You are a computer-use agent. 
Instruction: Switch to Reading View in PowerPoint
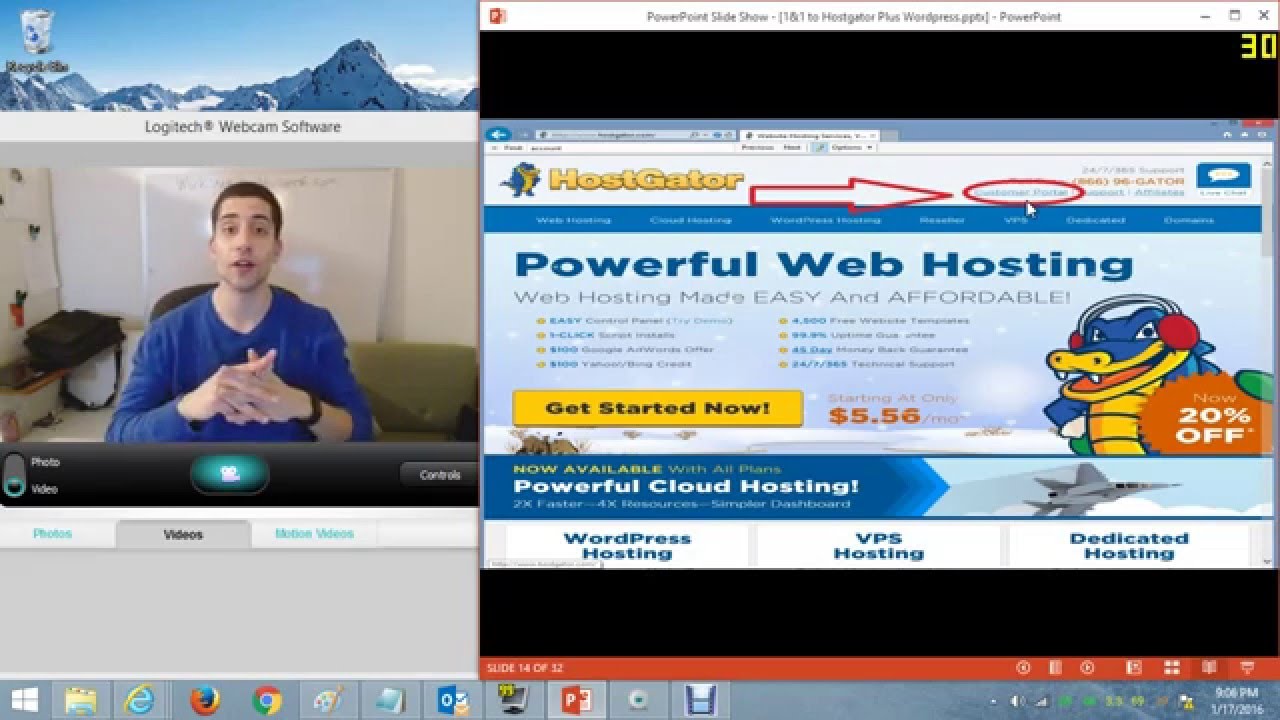(1209, 667)
